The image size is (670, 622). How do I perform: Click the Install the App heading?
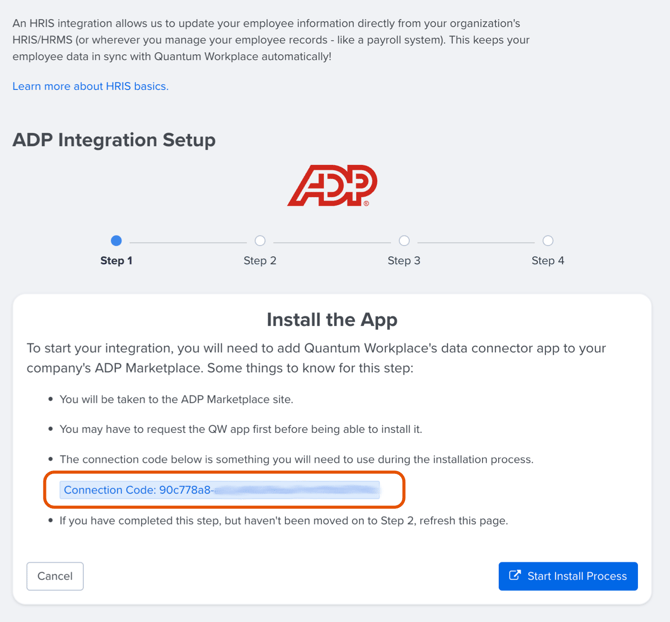[x=332, y=320]
